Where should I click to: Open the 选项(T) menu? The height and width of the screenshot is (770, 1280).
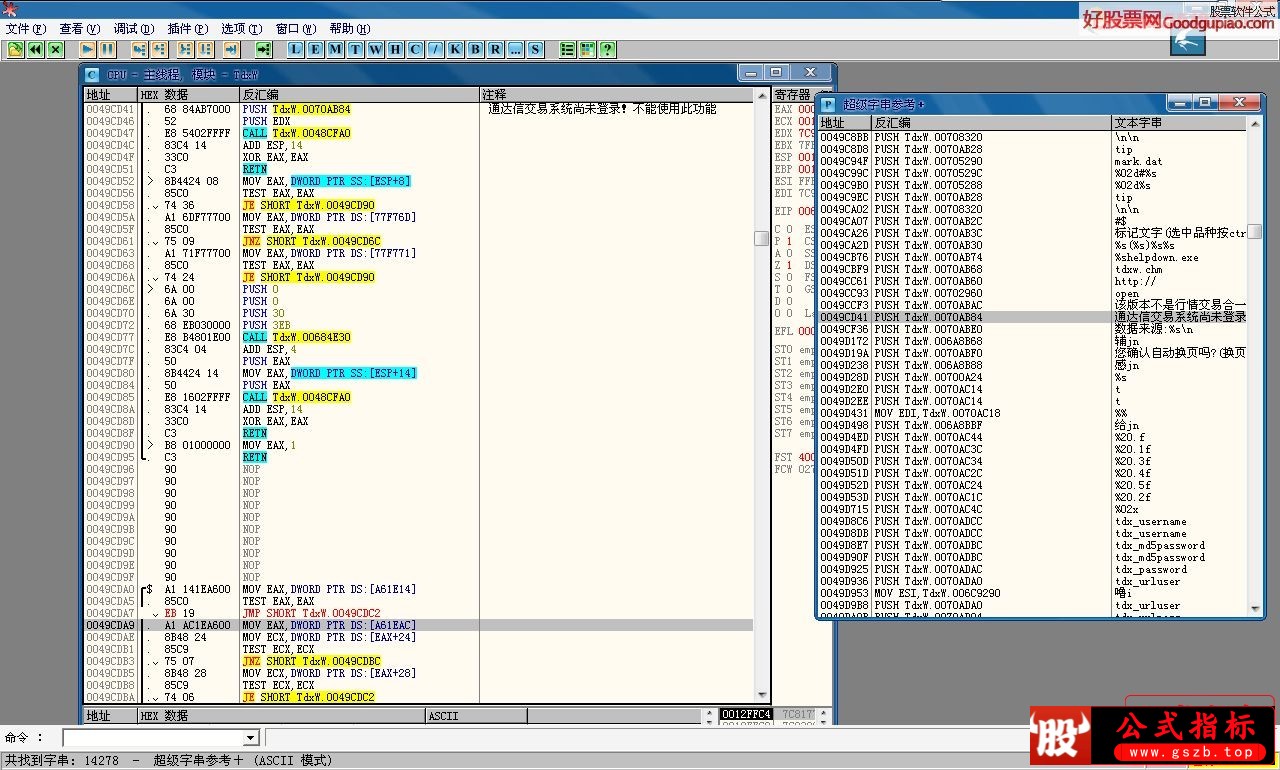pos(242,29)
